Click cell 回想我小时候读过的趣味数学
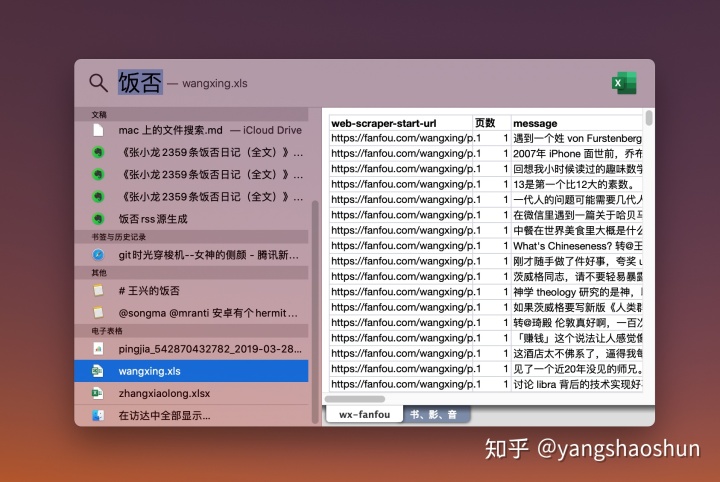 click(x=577, y=169)
